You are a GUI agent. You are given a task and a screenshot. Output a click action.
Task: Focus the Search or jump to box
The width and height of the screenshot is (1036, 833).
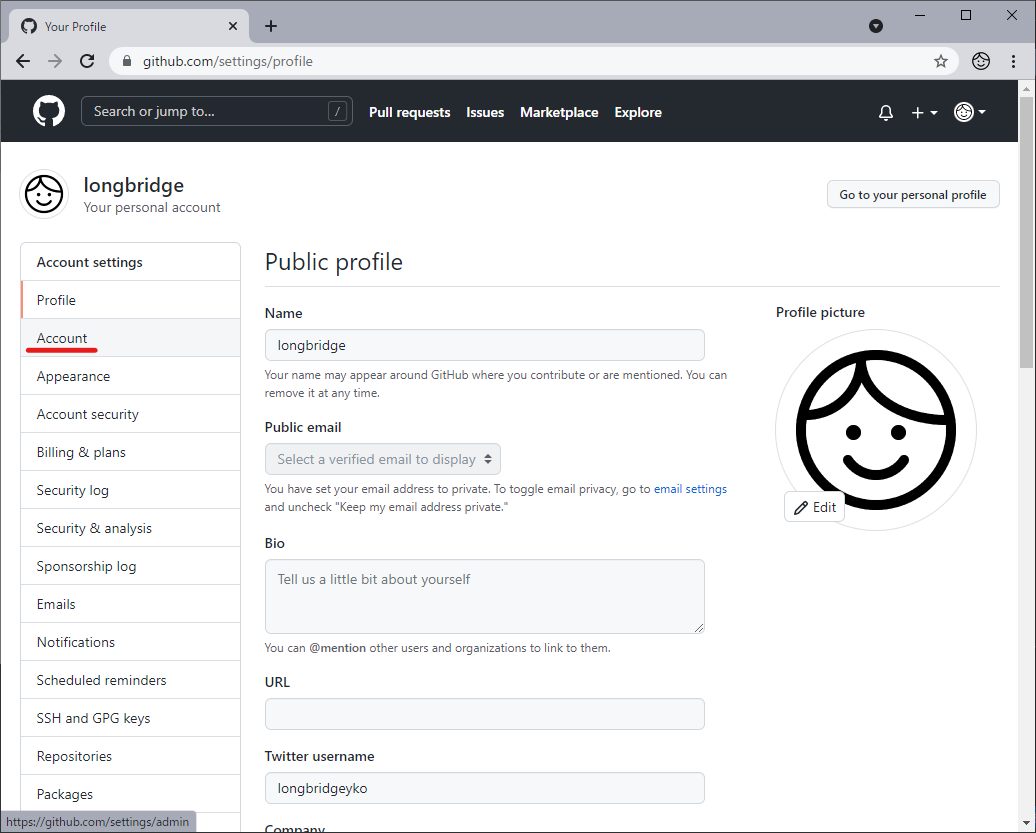click(216, 111)
